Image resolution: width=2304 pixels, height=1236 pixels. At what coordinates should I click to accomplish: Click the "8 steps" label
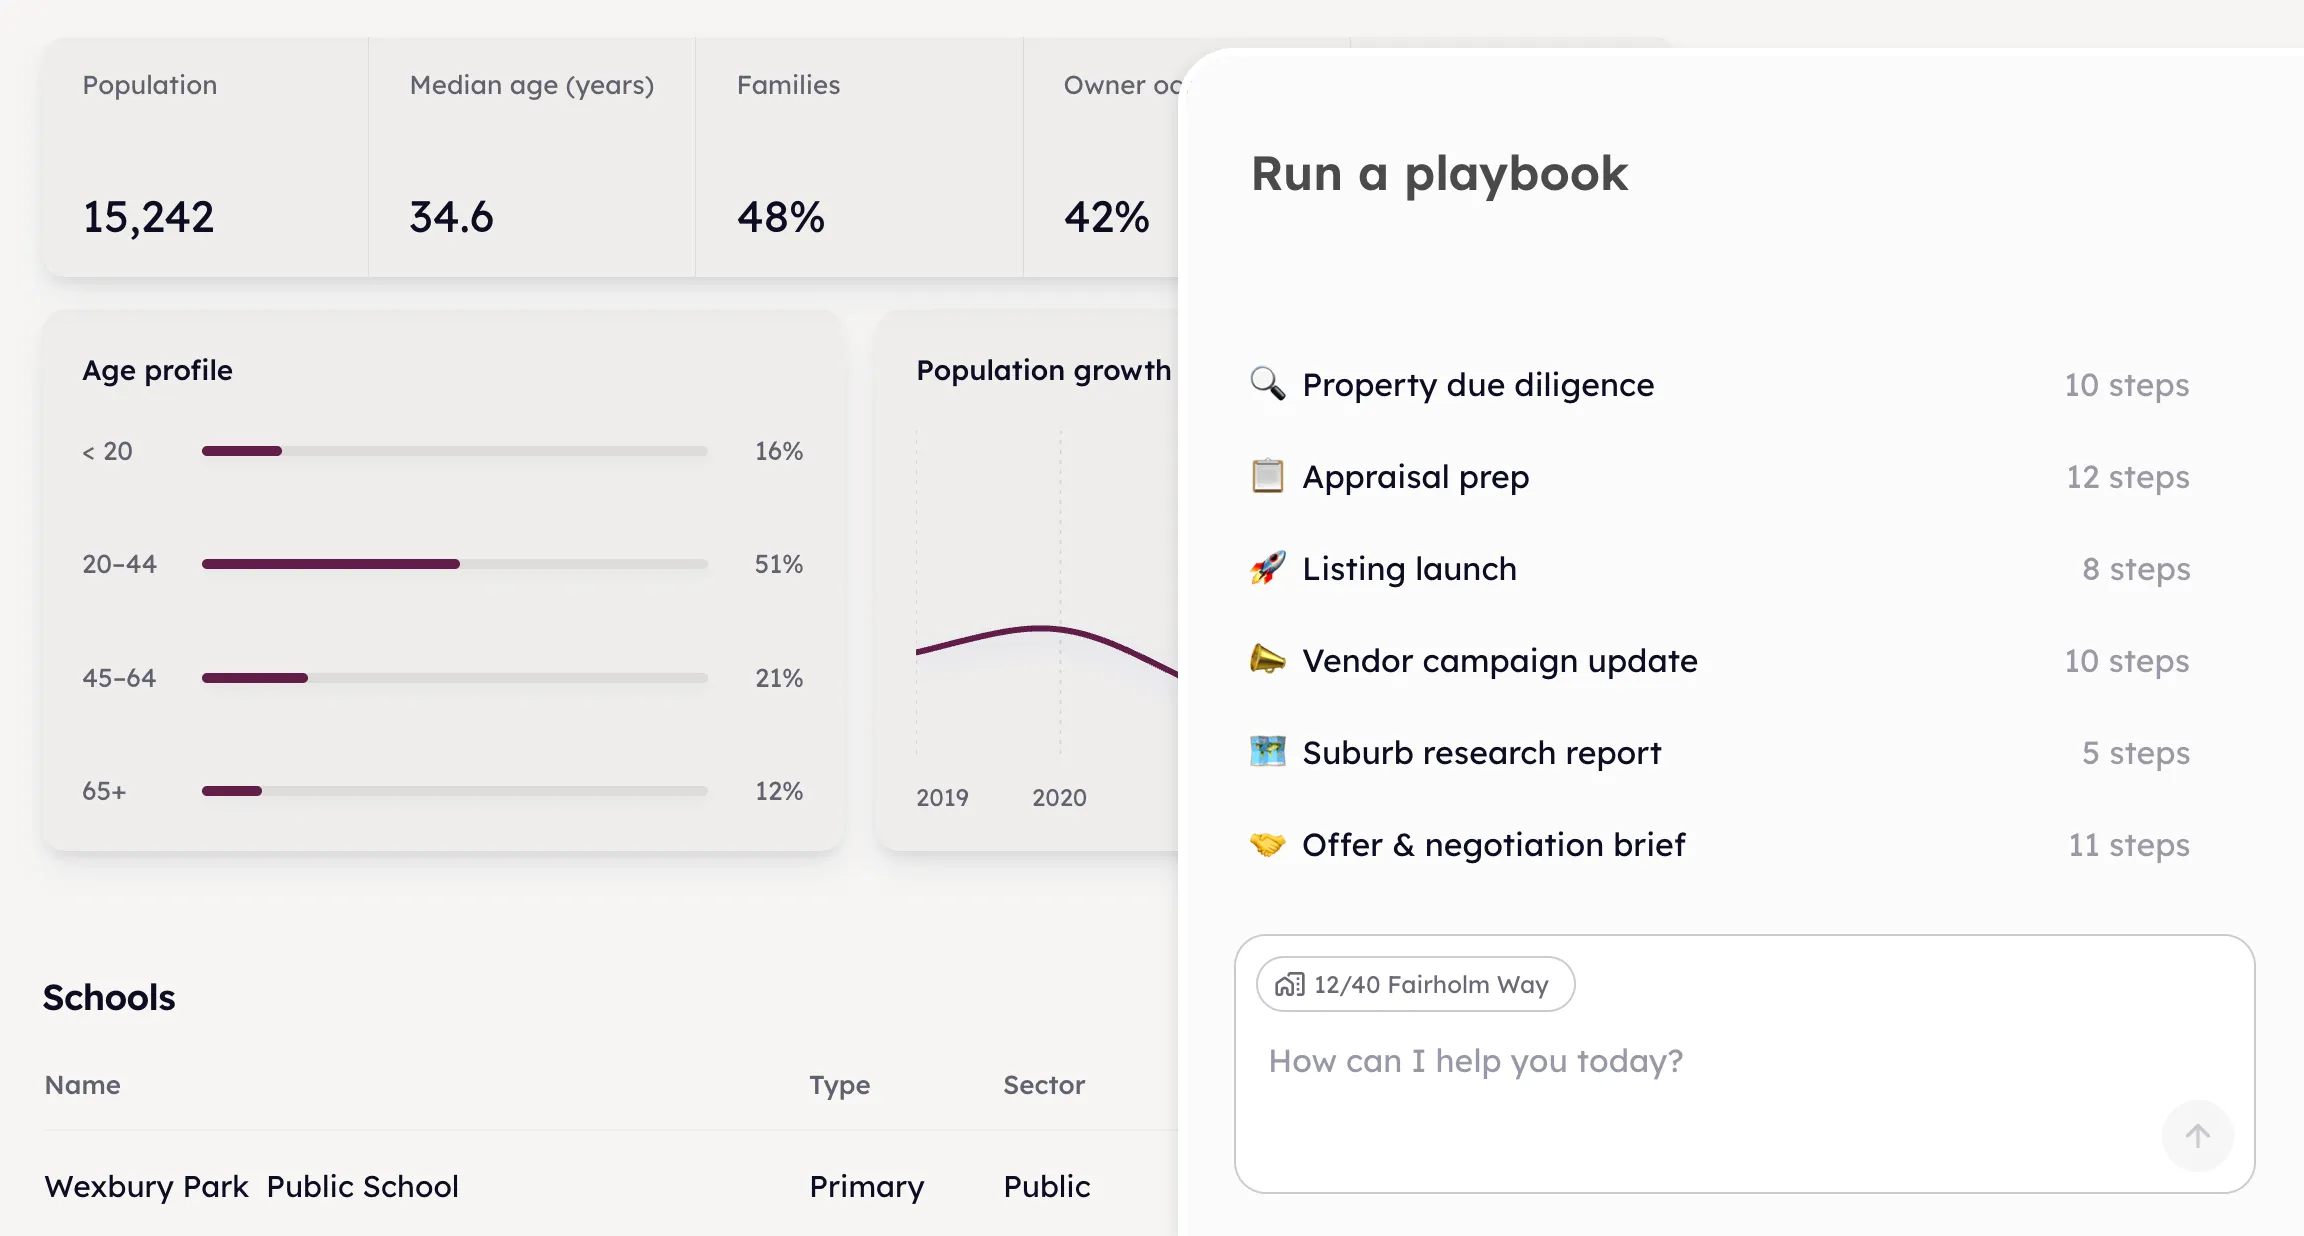coord(2136,569)
